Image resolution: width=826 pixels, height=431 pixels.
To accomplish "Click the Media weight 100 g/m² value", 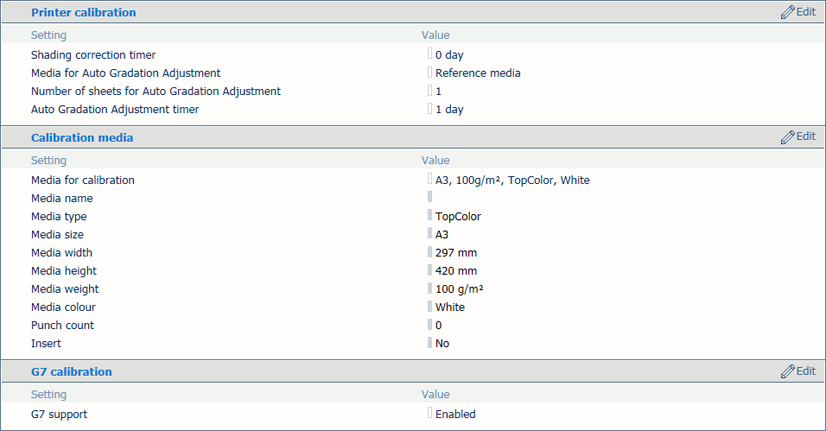I will (x=459, y=289).
